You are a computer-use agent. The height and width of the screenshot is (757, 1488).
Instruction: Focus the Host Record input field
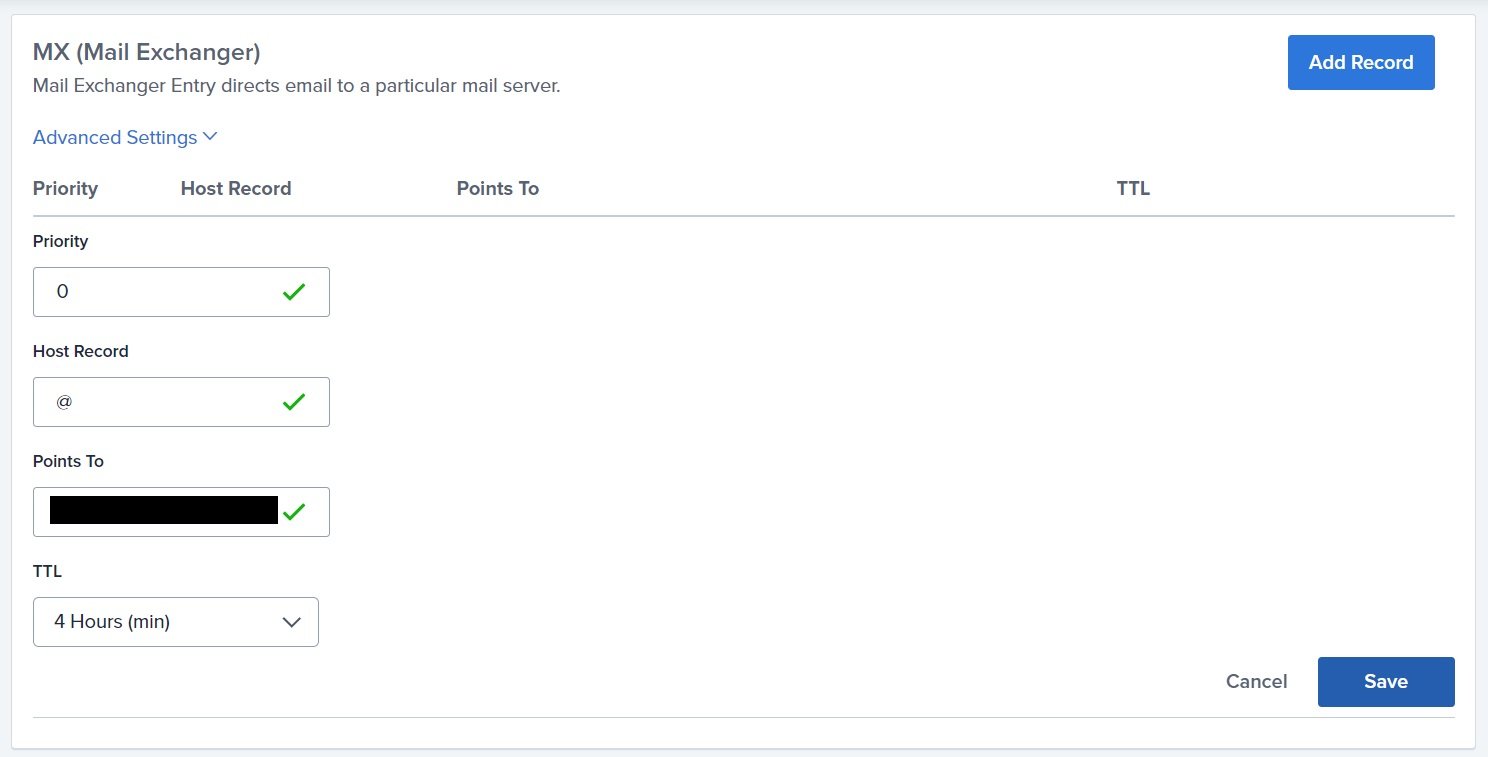click(x=181, y=402)
